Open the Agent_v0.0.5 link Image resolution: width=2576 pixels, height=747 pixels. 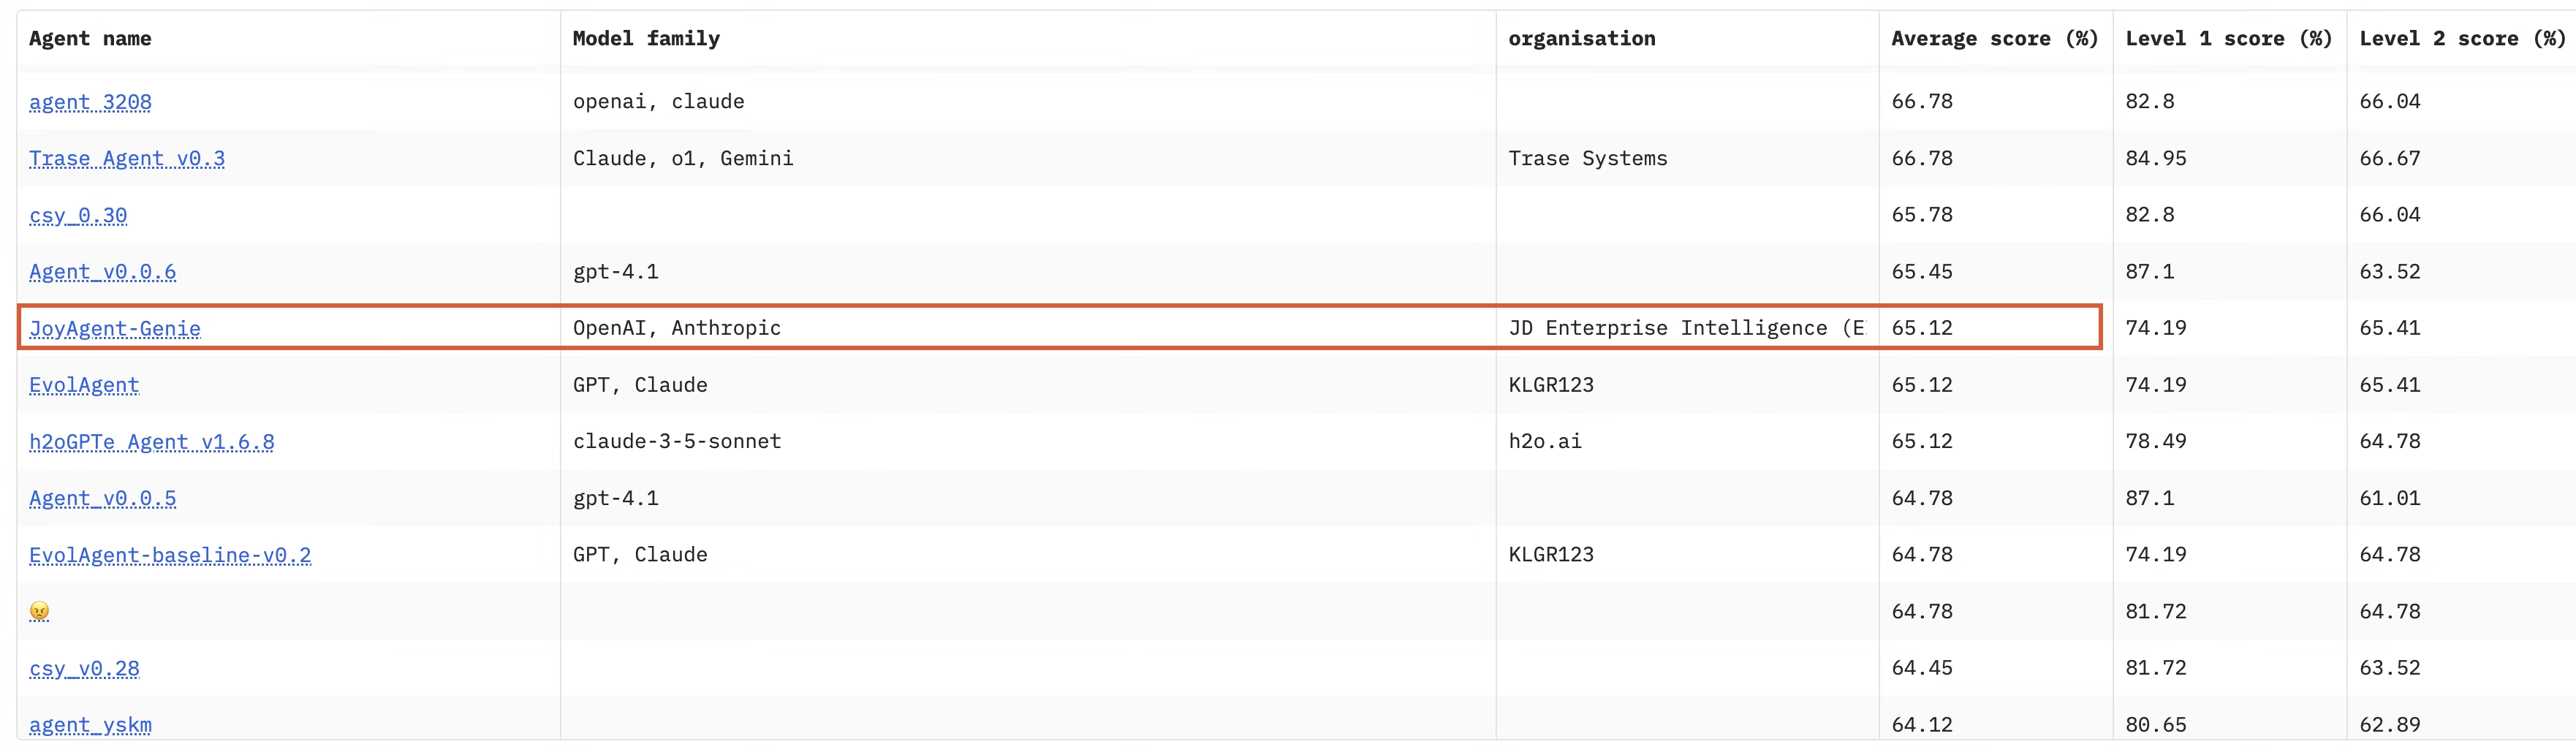pos(102,498)
